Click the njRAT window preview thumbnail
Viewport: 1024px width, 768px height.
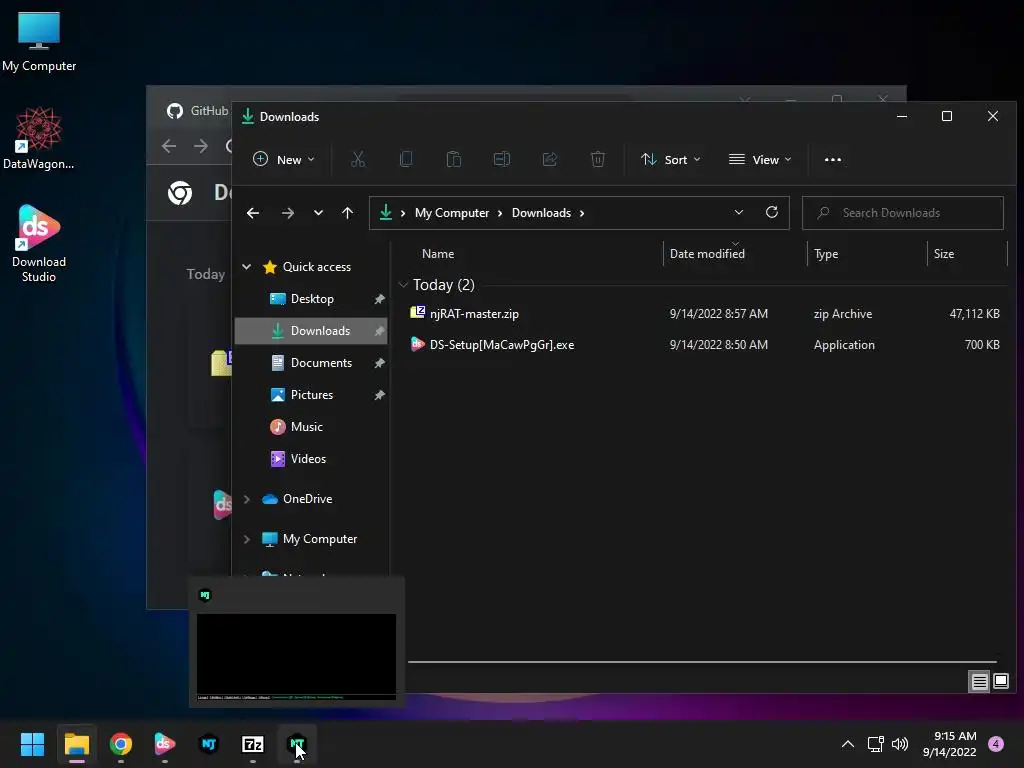point(296,657)
